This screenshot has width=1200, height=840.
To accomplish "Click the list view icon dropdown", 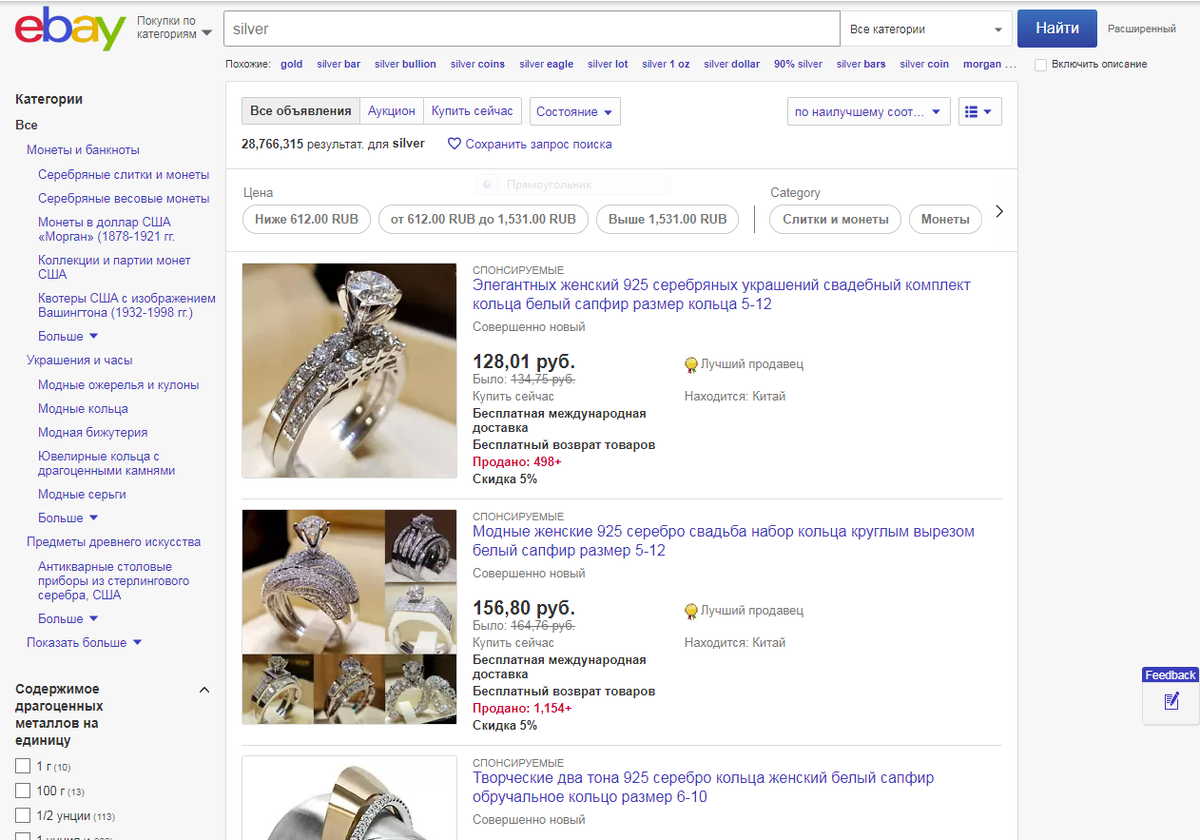I will click(x=980, y=112).
